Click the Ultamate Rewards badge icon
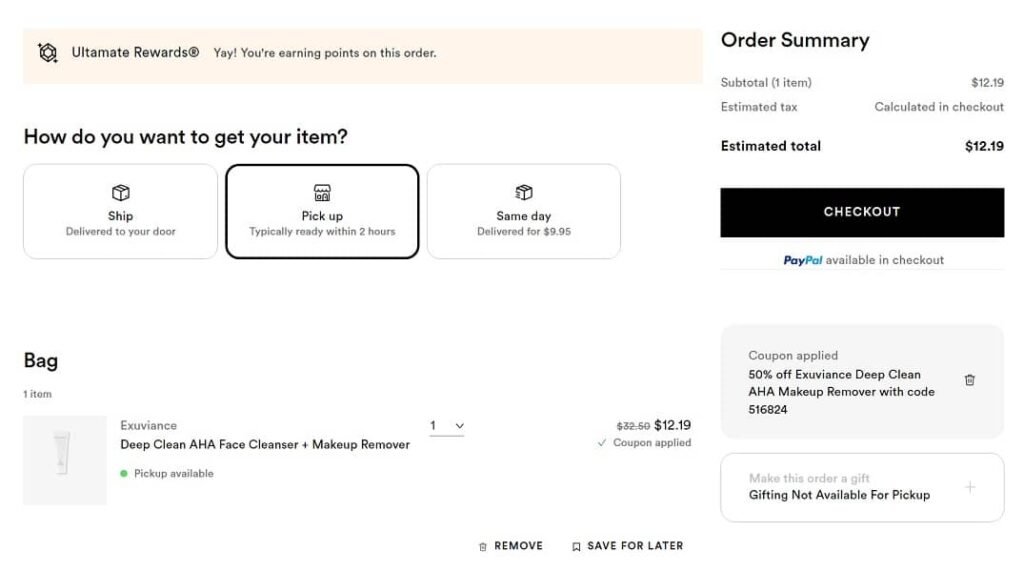 tap(47, 53)
